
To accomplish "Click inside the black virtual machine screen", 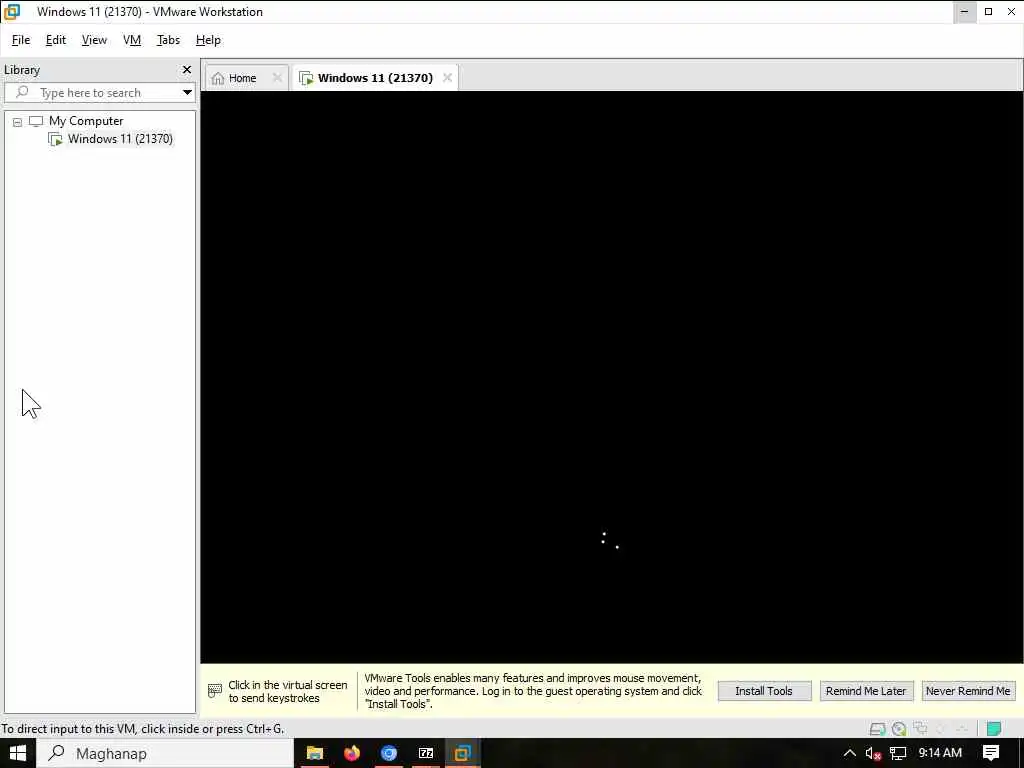I will point(611,377).
